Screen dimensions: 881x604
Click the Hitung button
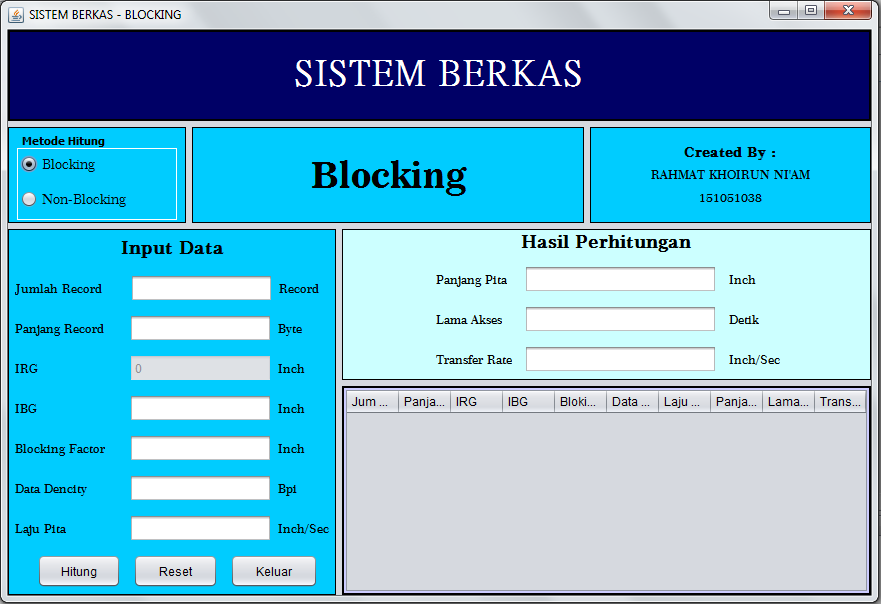point(79,571)
